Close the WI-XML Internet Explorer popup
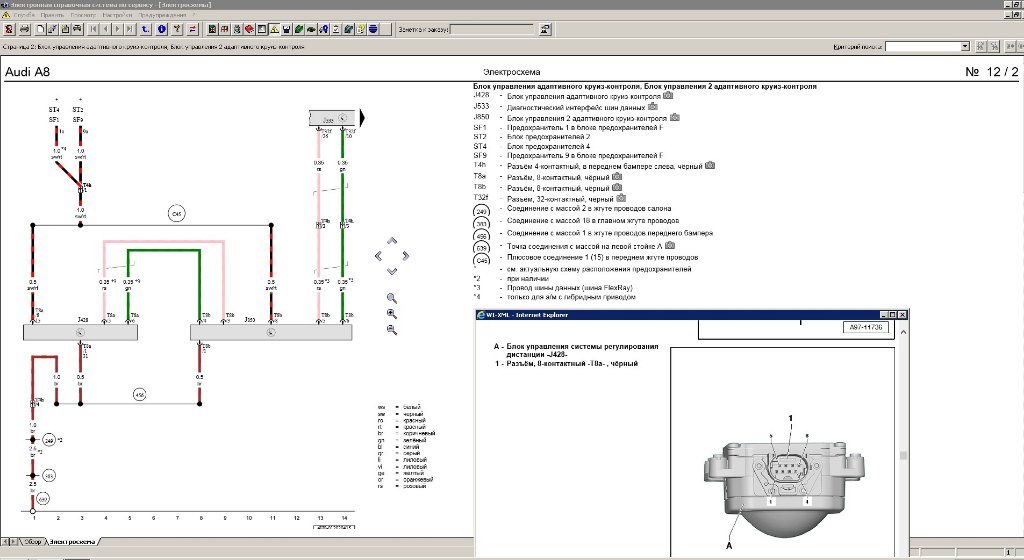The width and height of the screenshot is (1024, 560). 902,315
